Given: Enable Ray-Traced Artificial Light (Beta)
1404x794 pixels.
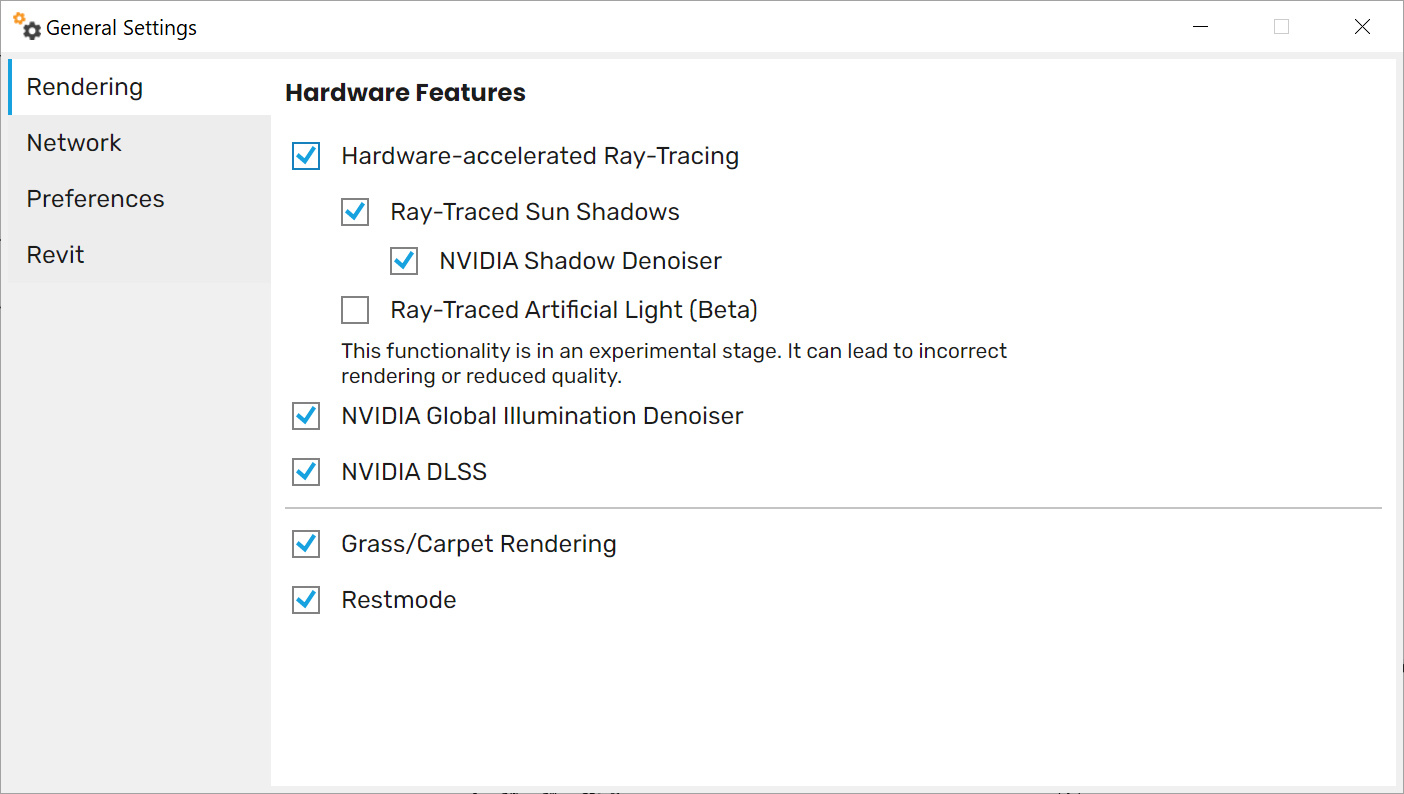Looking at the screenshot, I should point(355,310).
